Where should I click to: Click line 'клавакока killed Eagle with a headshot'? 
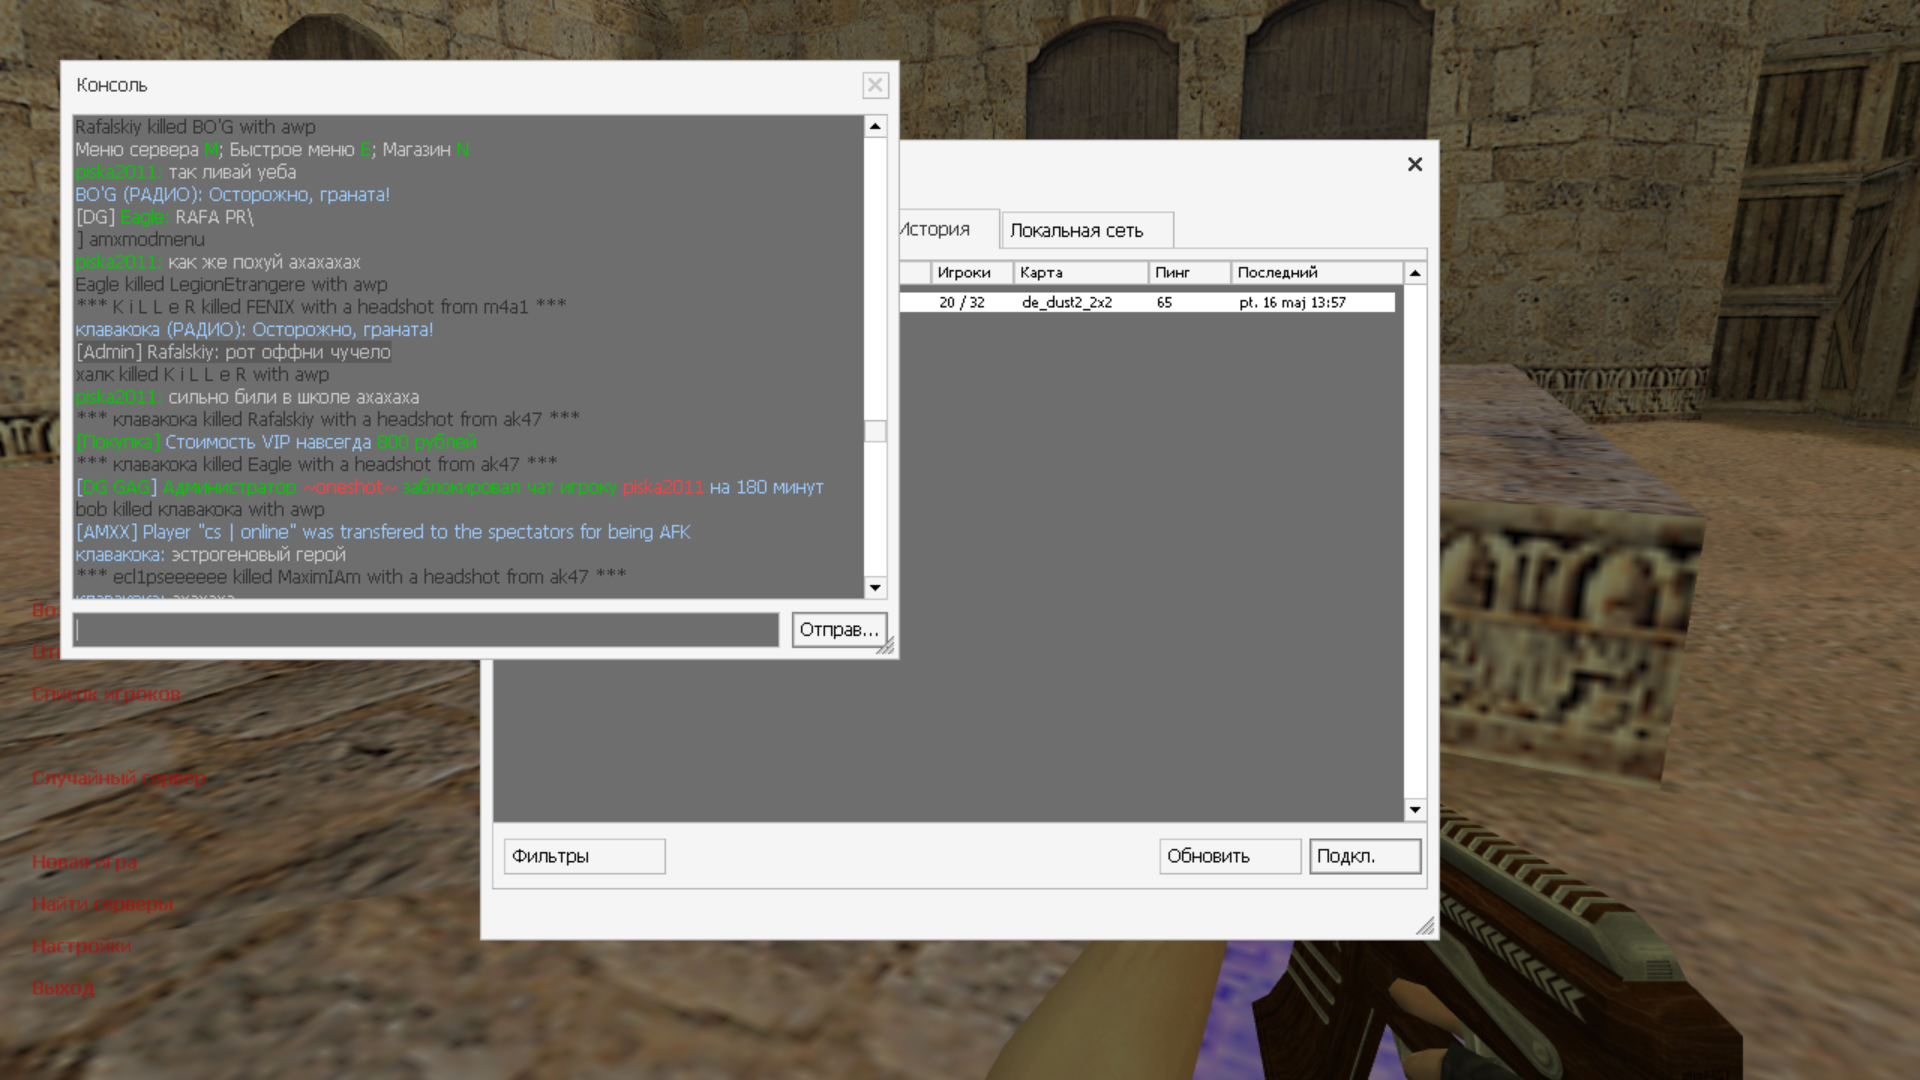click(316, 465)
